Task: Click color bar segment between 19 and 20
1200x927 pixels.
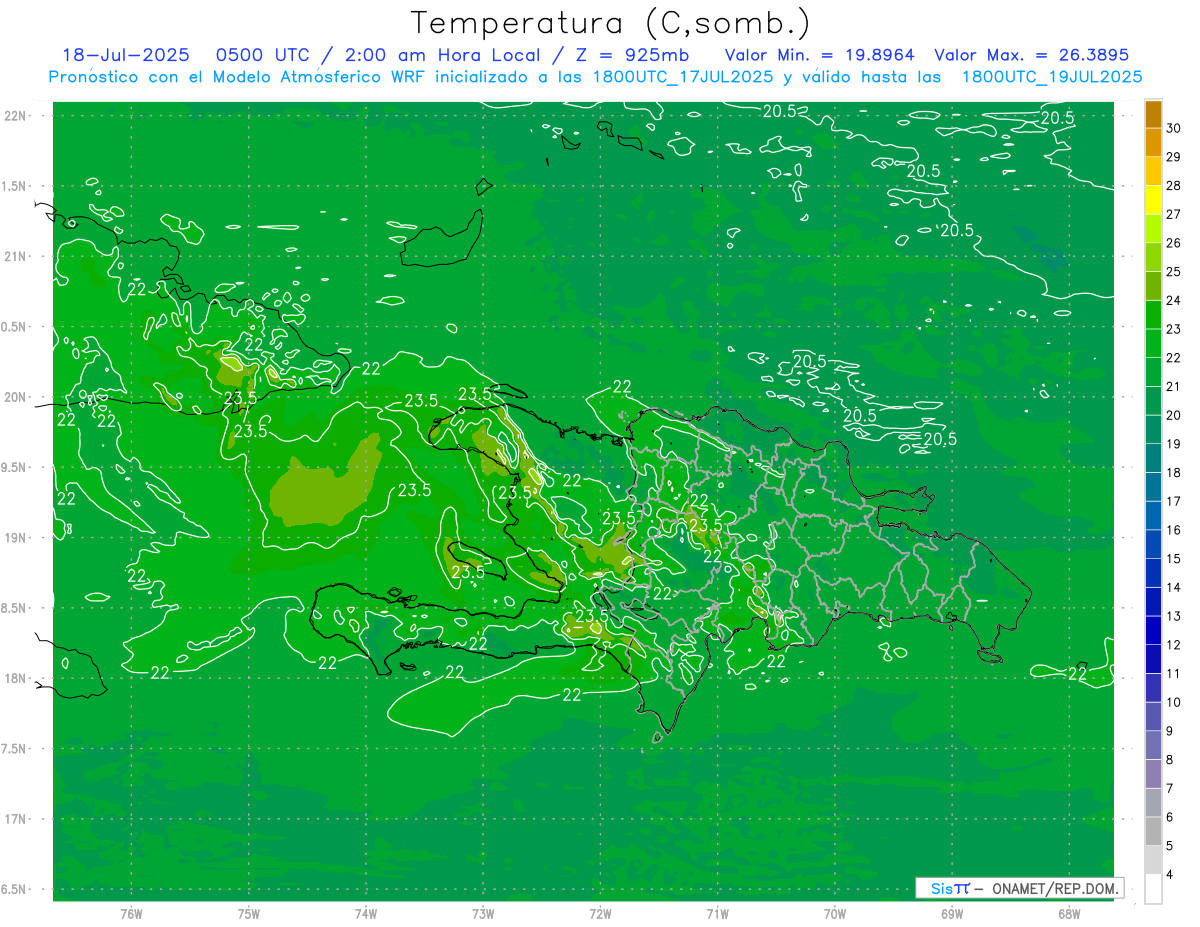Action: pyautogui.click(x=1153, y=429)
